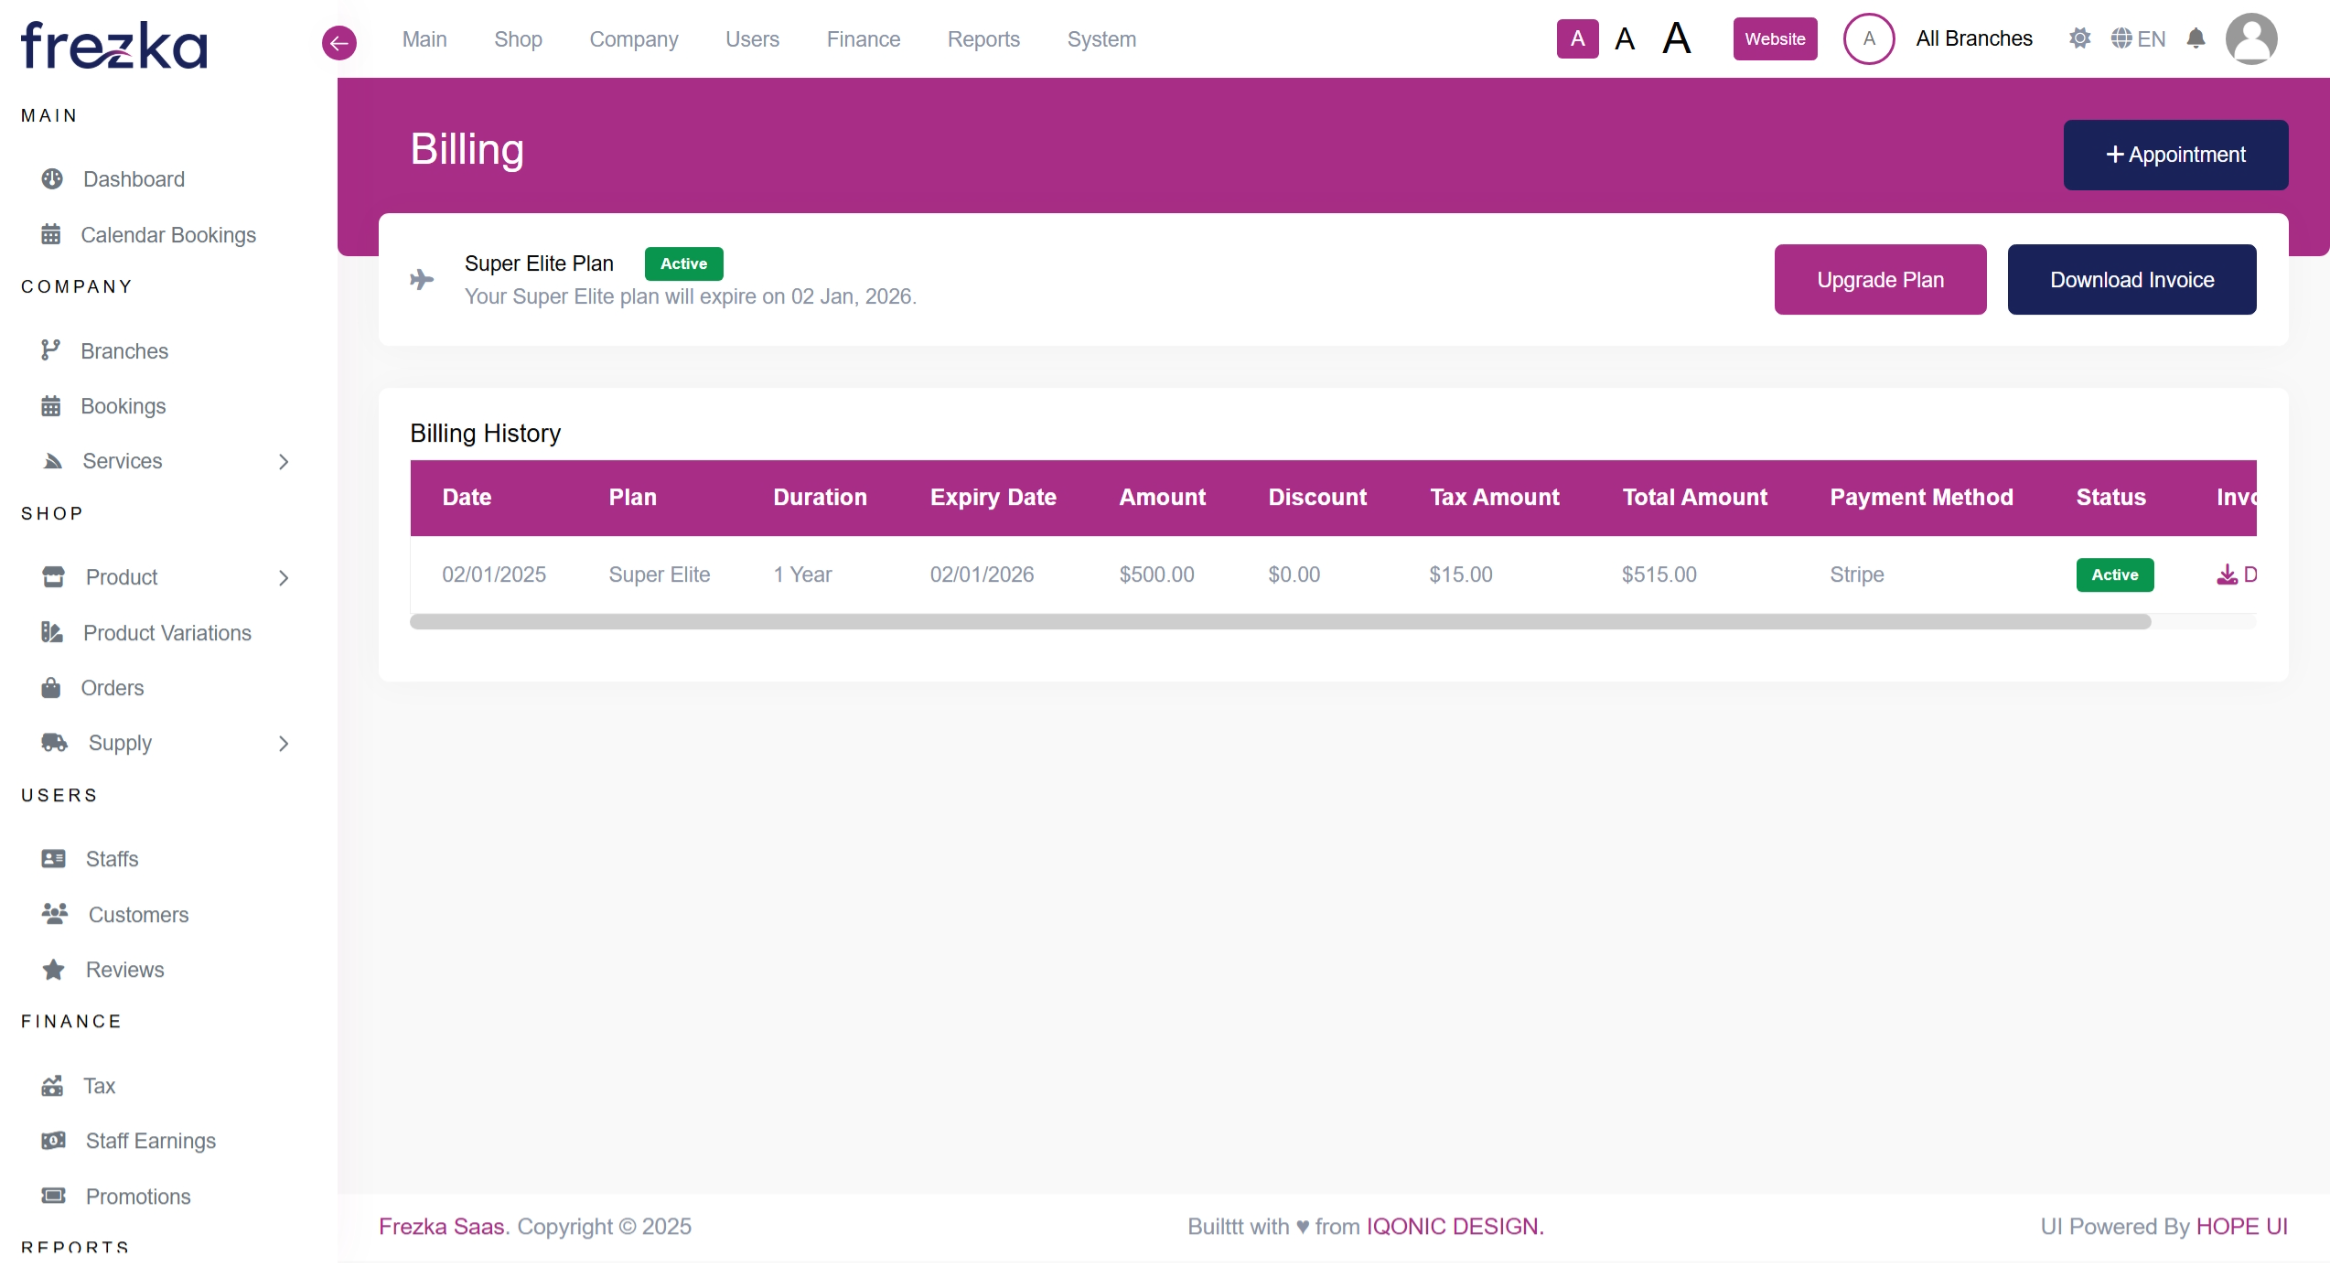Open the user profile avatar
2330x1263 pixels.
coord(2251,39)
